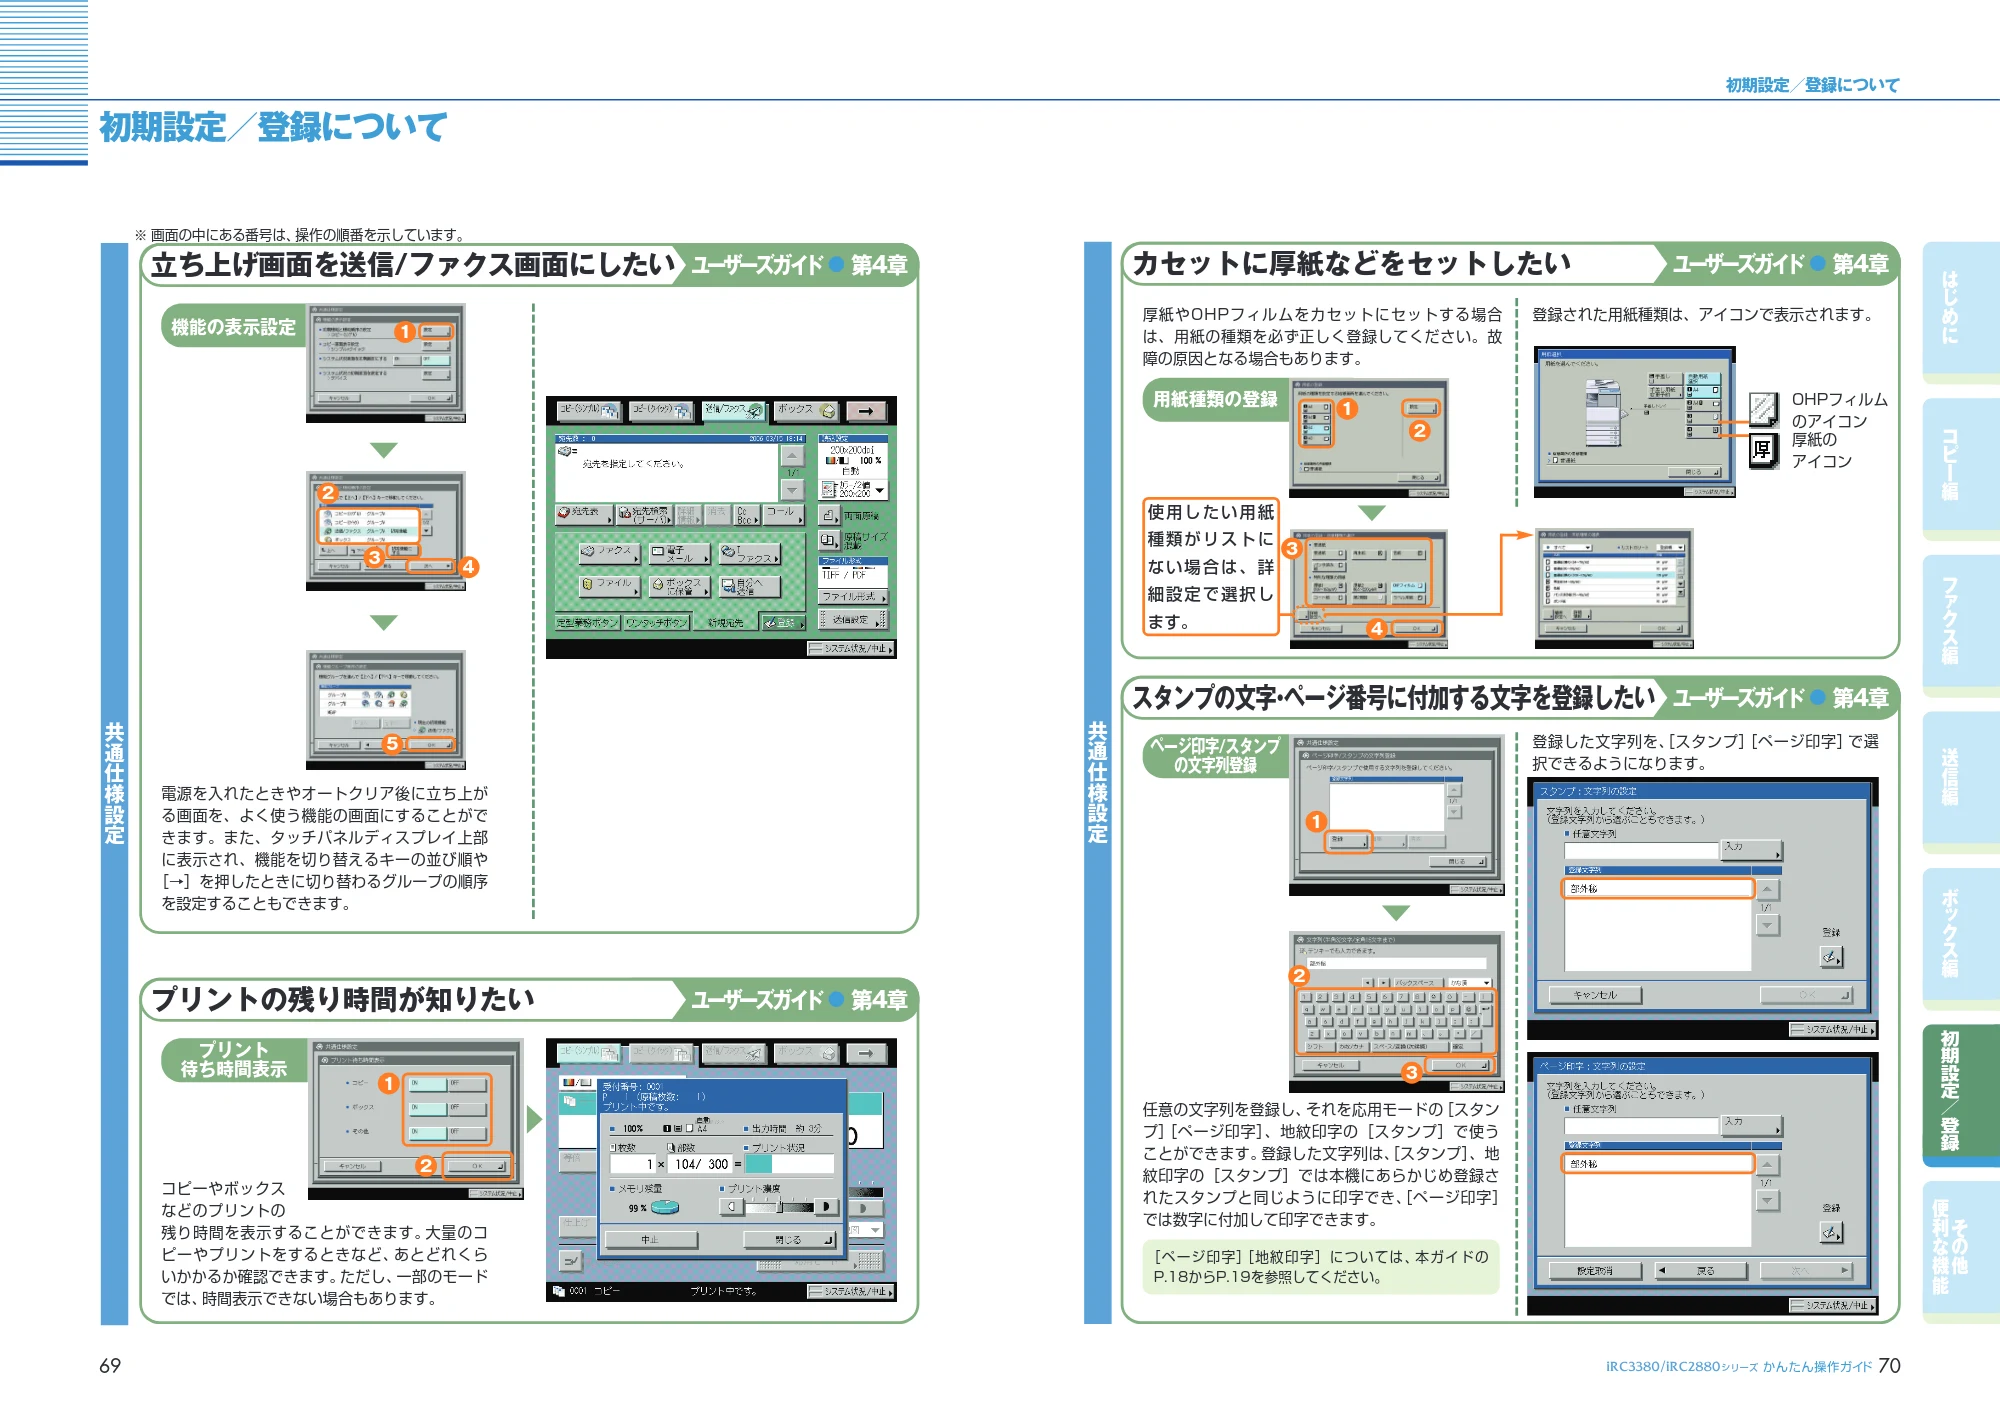Choose the ファイル destination button
The image size is (2000, 1413).
(609, 585)
